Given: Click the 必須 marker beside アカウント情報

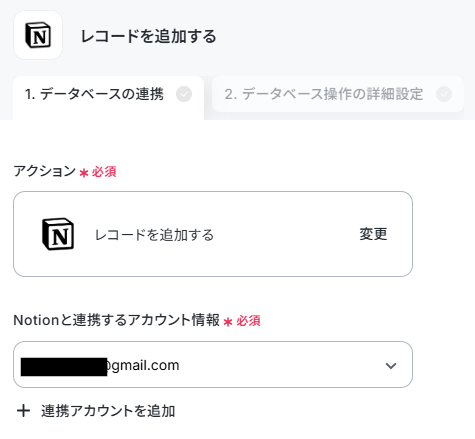Looking at the screenshot, I should point(248,321).
